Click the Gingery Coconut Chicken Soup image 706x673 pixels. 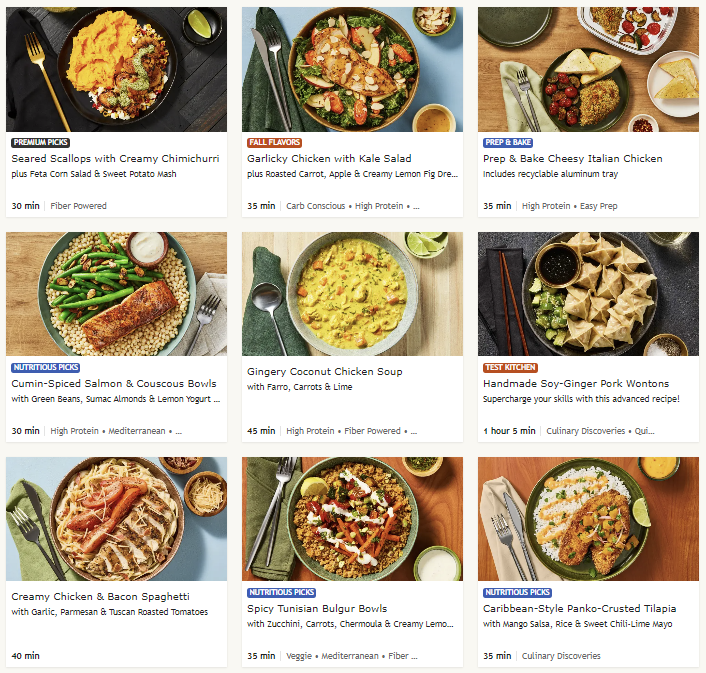[352, 293]
